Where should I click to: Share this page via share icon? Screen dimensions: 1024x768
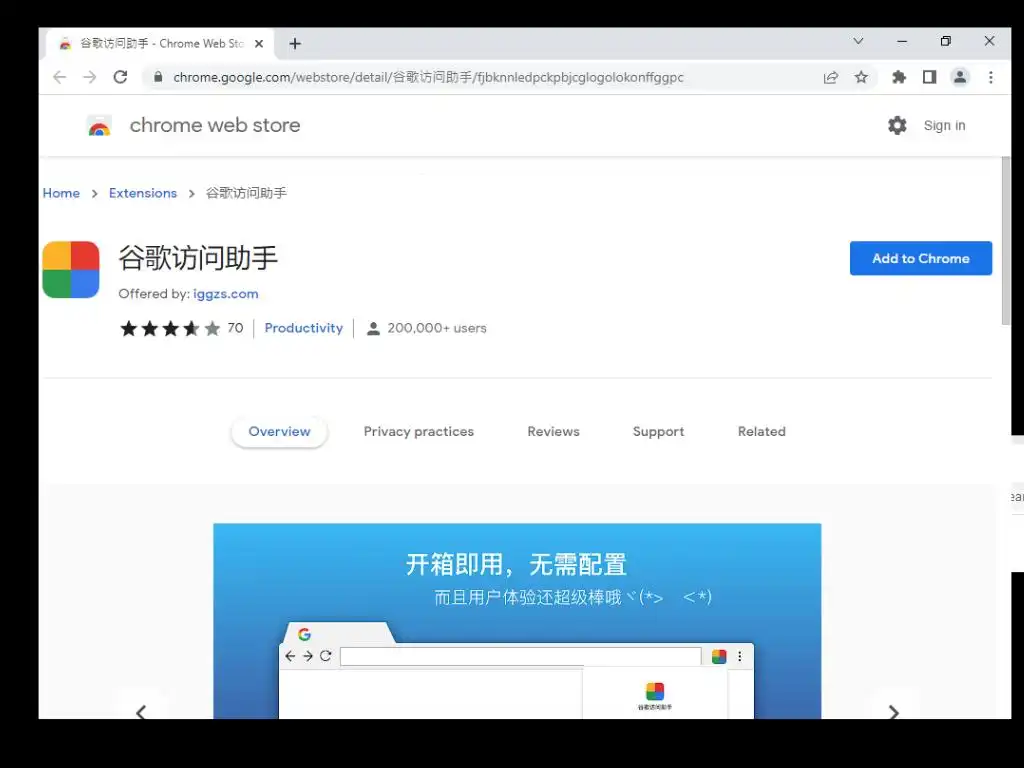tap(831, 78)
